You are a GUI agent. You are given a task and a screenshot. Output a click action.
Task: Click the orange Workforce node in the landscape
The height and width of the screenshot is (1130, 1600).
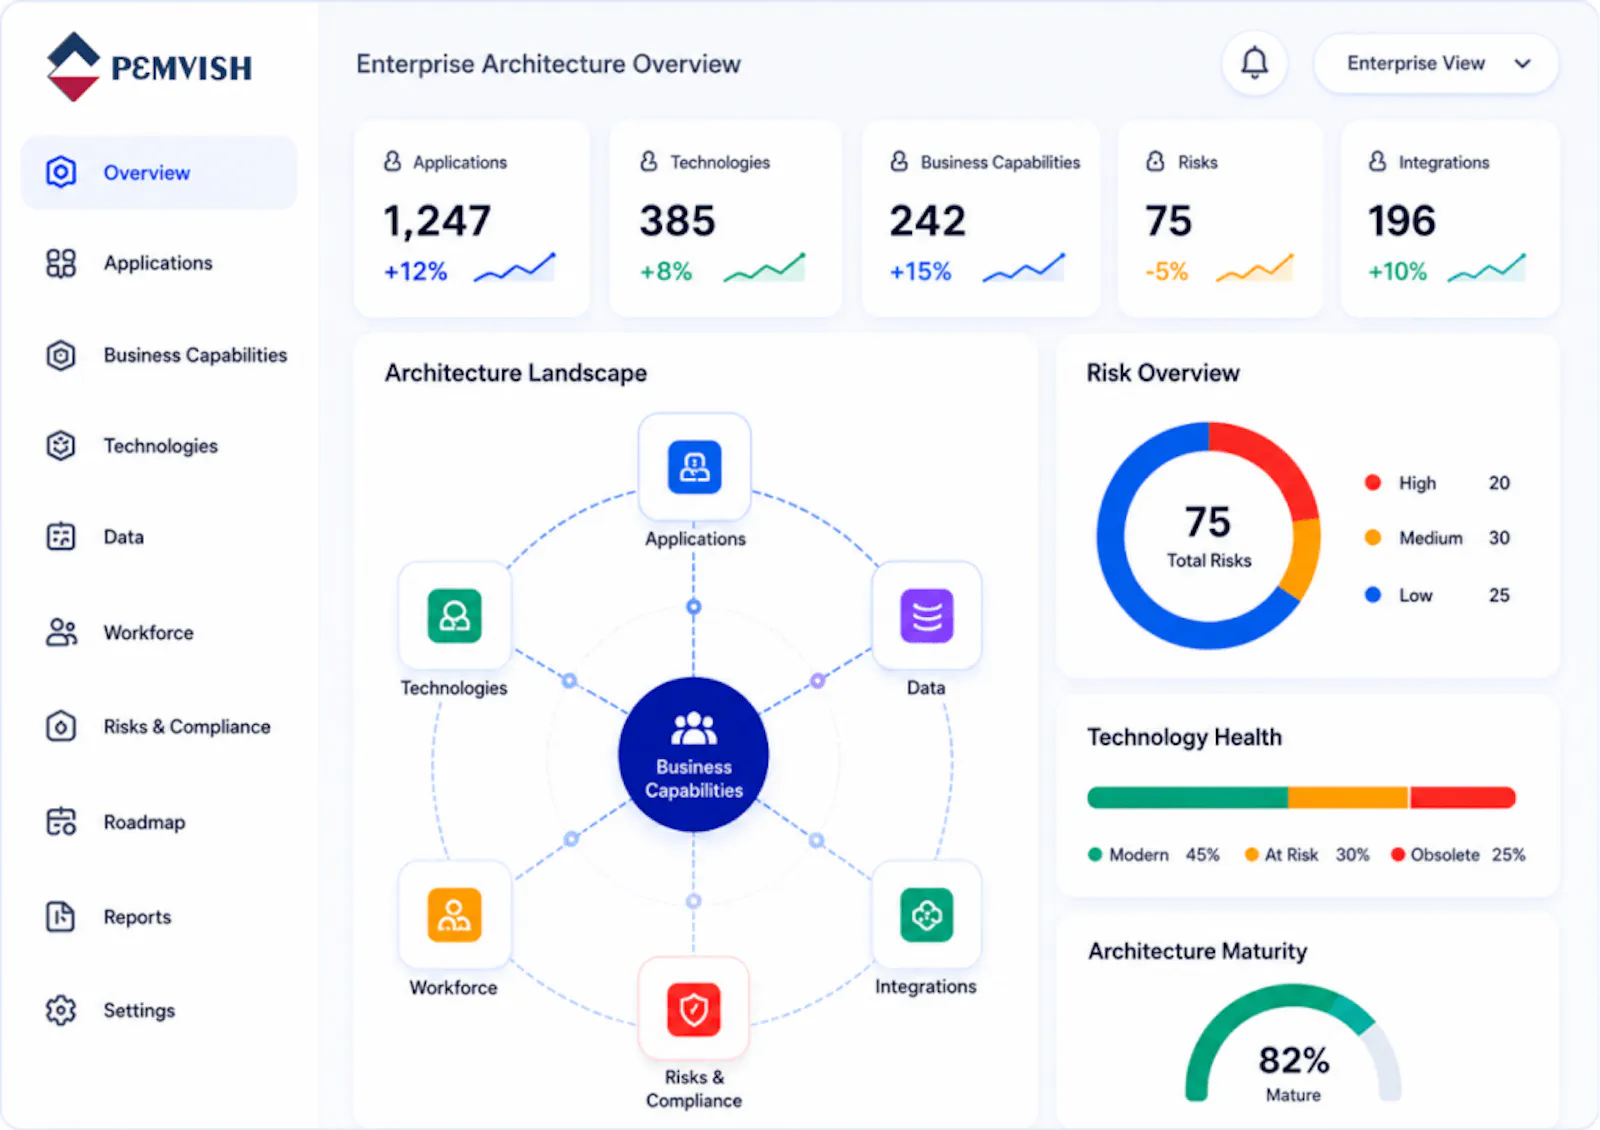click(x=454, y=914)
